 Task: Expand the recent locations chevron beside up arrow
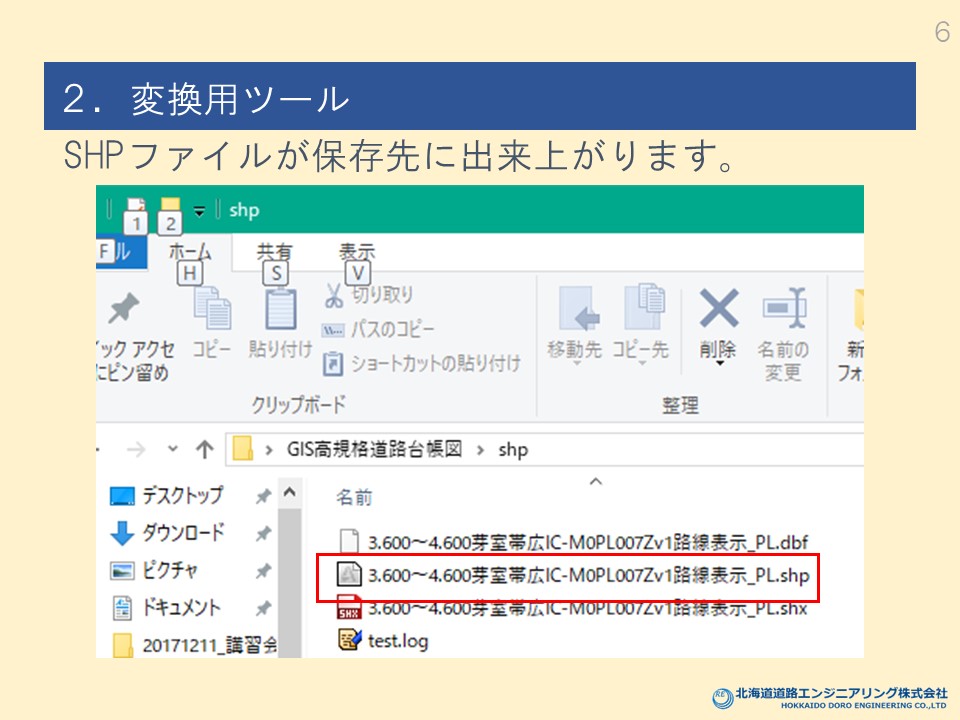(x=174, y=450)
